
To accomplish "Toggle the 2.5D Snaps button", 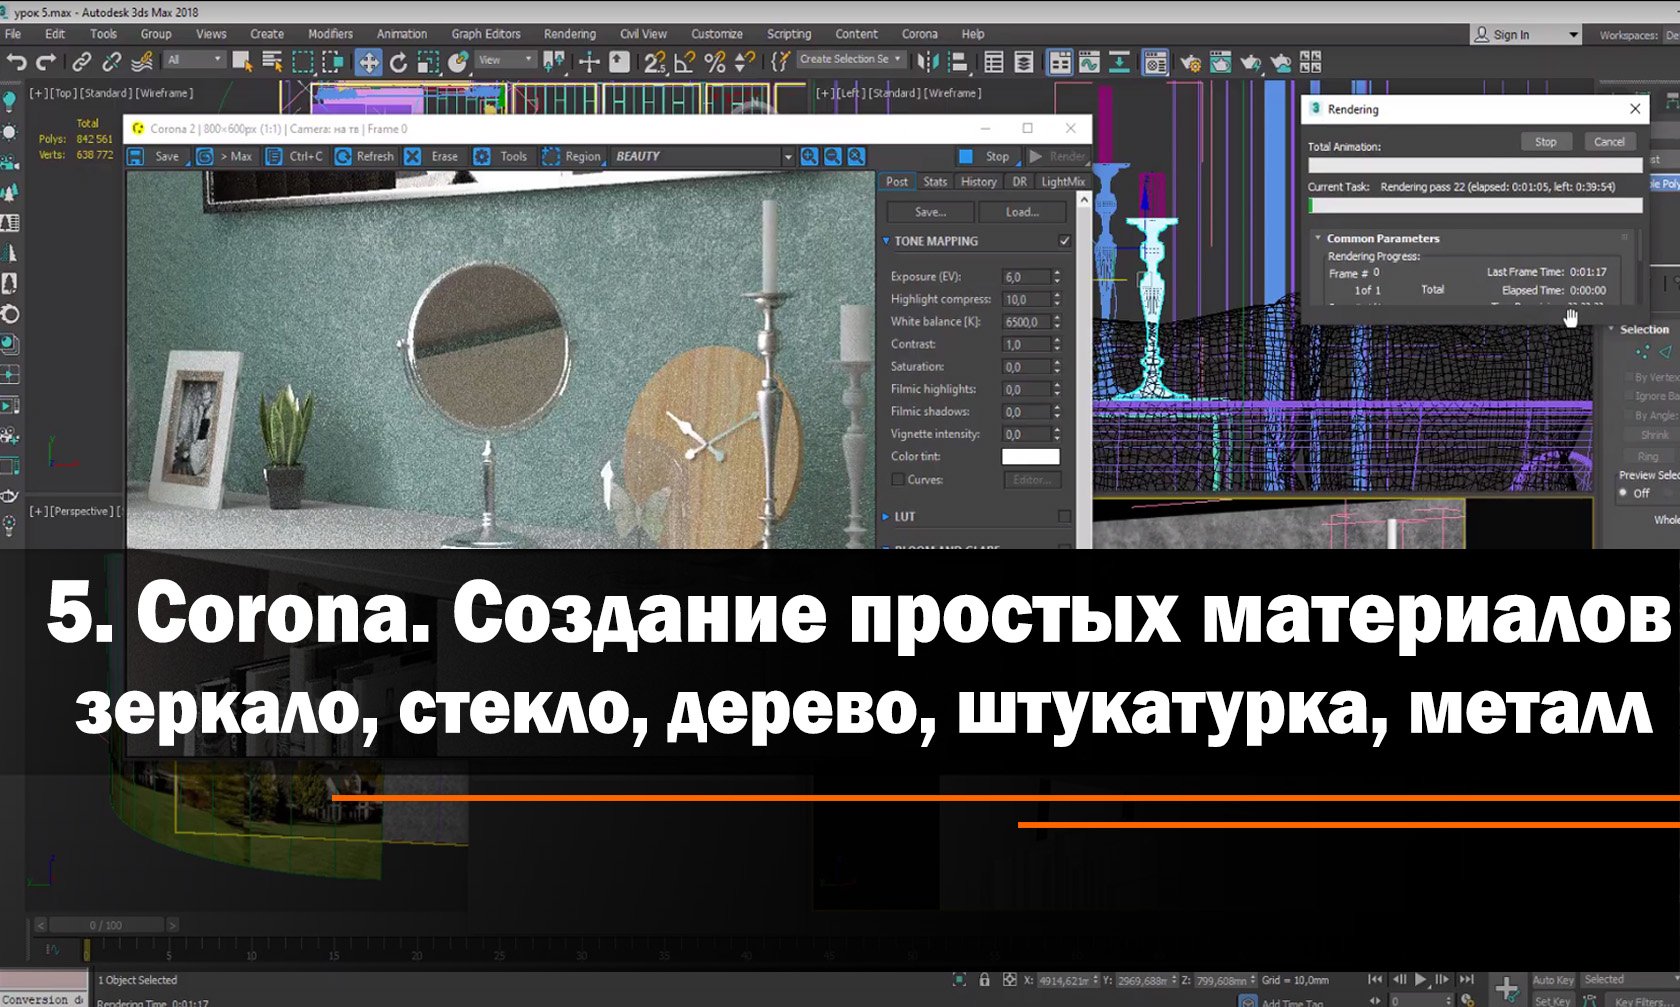I will 654,62.
